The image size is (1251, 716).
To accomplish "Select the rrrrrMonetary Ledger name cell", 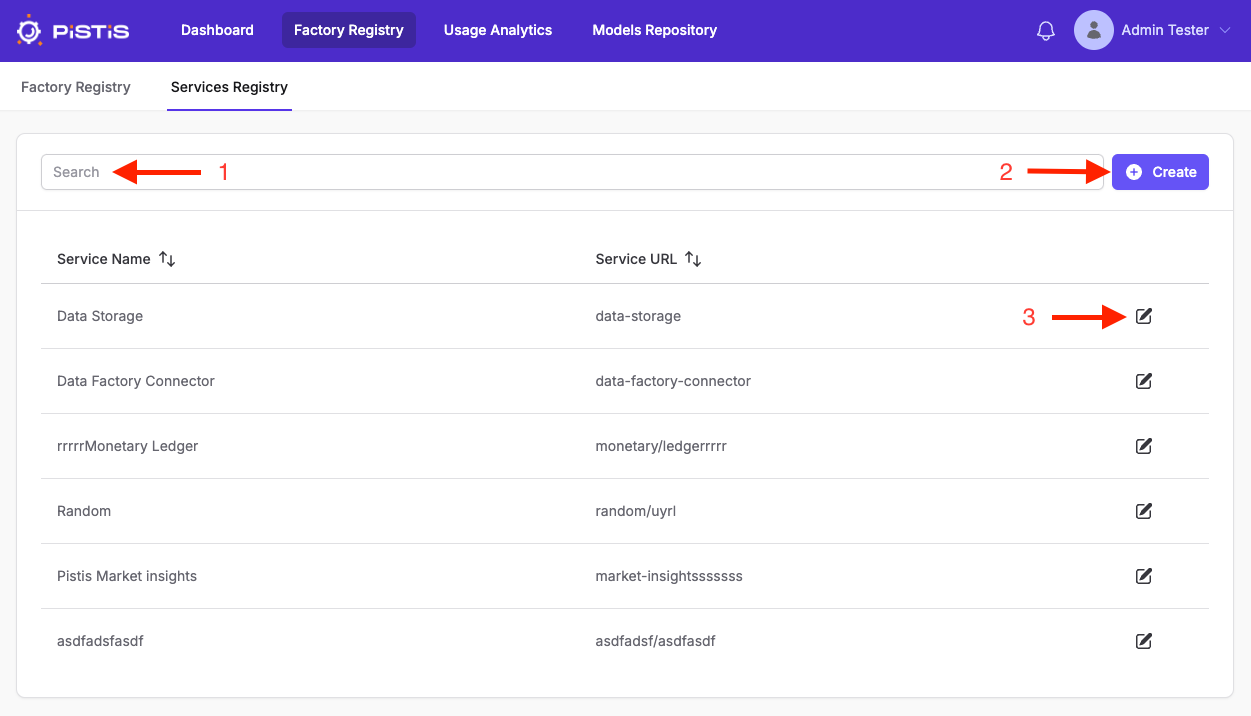I will tap(128, 446).
